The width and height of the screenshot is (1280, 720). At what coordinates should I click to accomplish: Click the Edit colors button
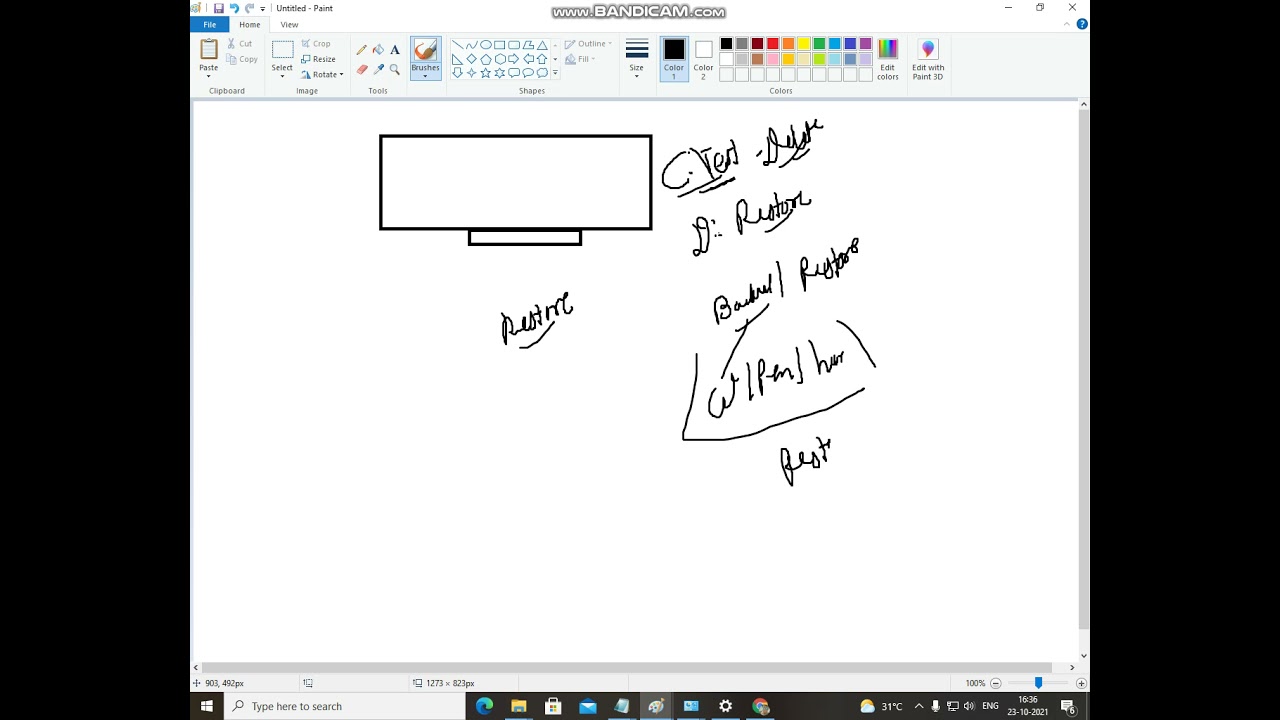point(887,59)
